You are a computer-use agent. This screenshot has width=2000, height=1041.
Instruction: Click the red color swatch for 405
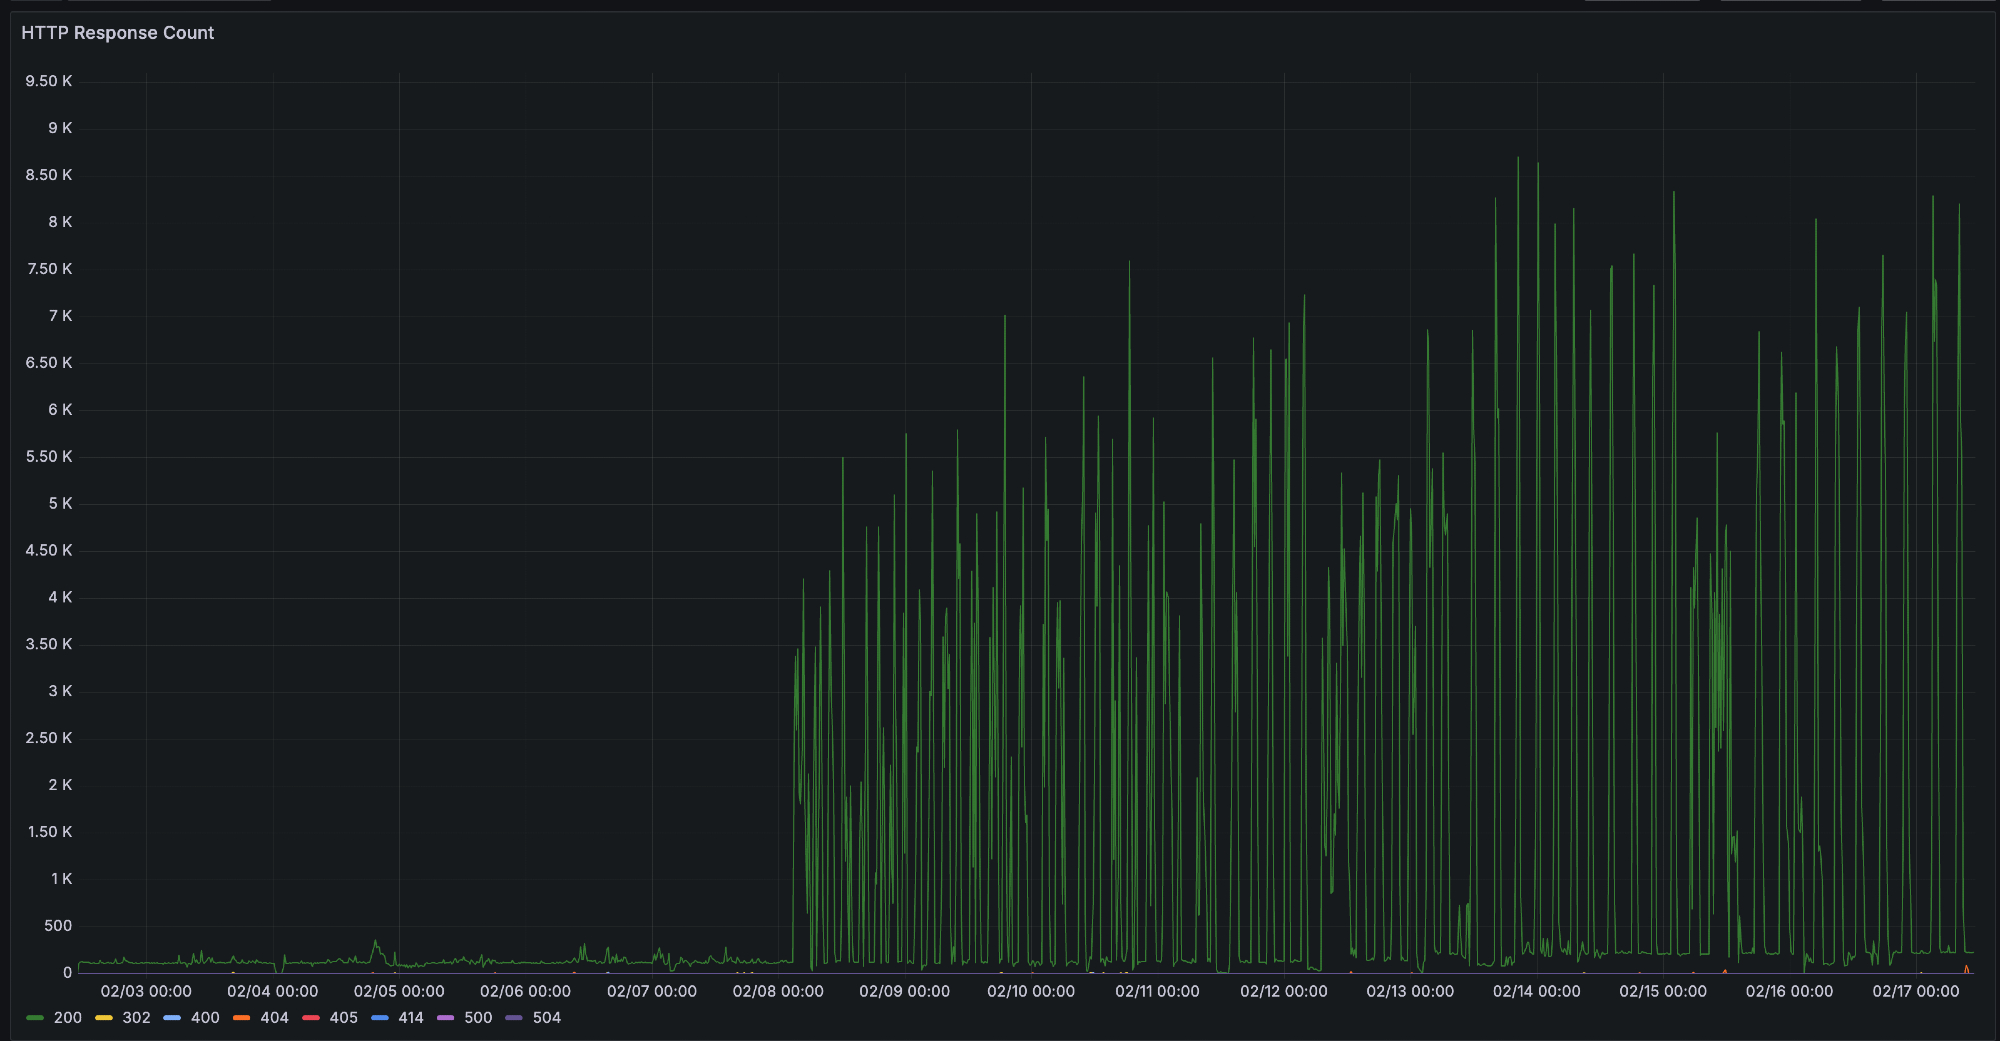point(311,1018)
